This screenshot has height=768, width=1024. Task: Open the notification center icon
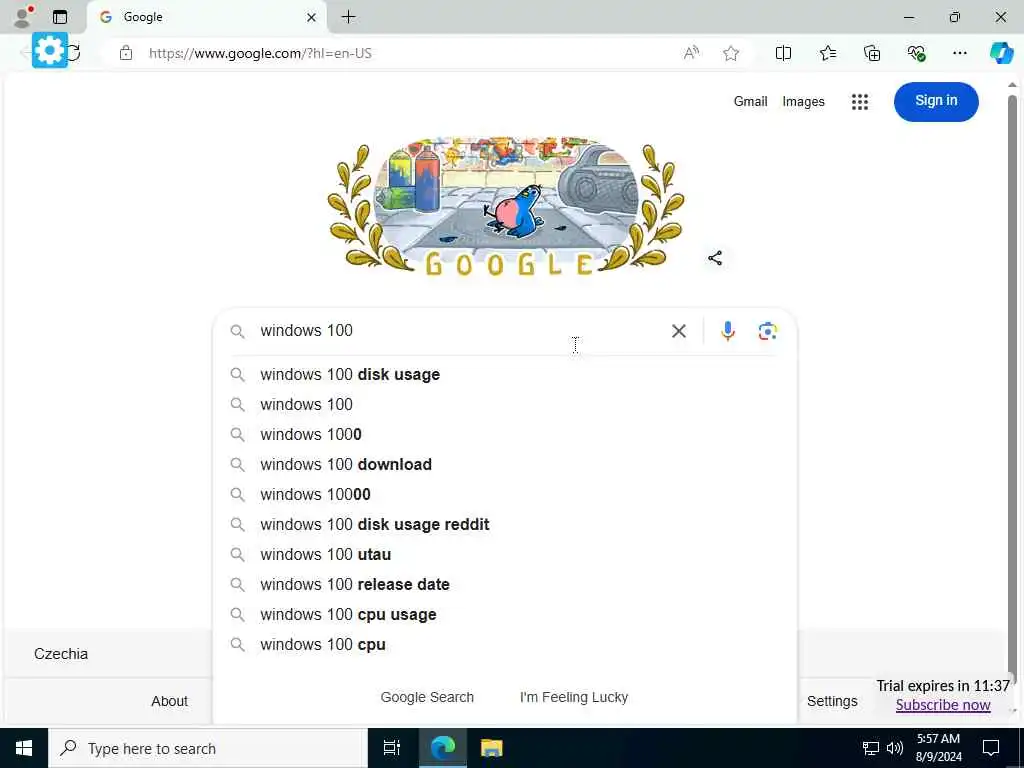pyautogui.click(x=991, y=748)
